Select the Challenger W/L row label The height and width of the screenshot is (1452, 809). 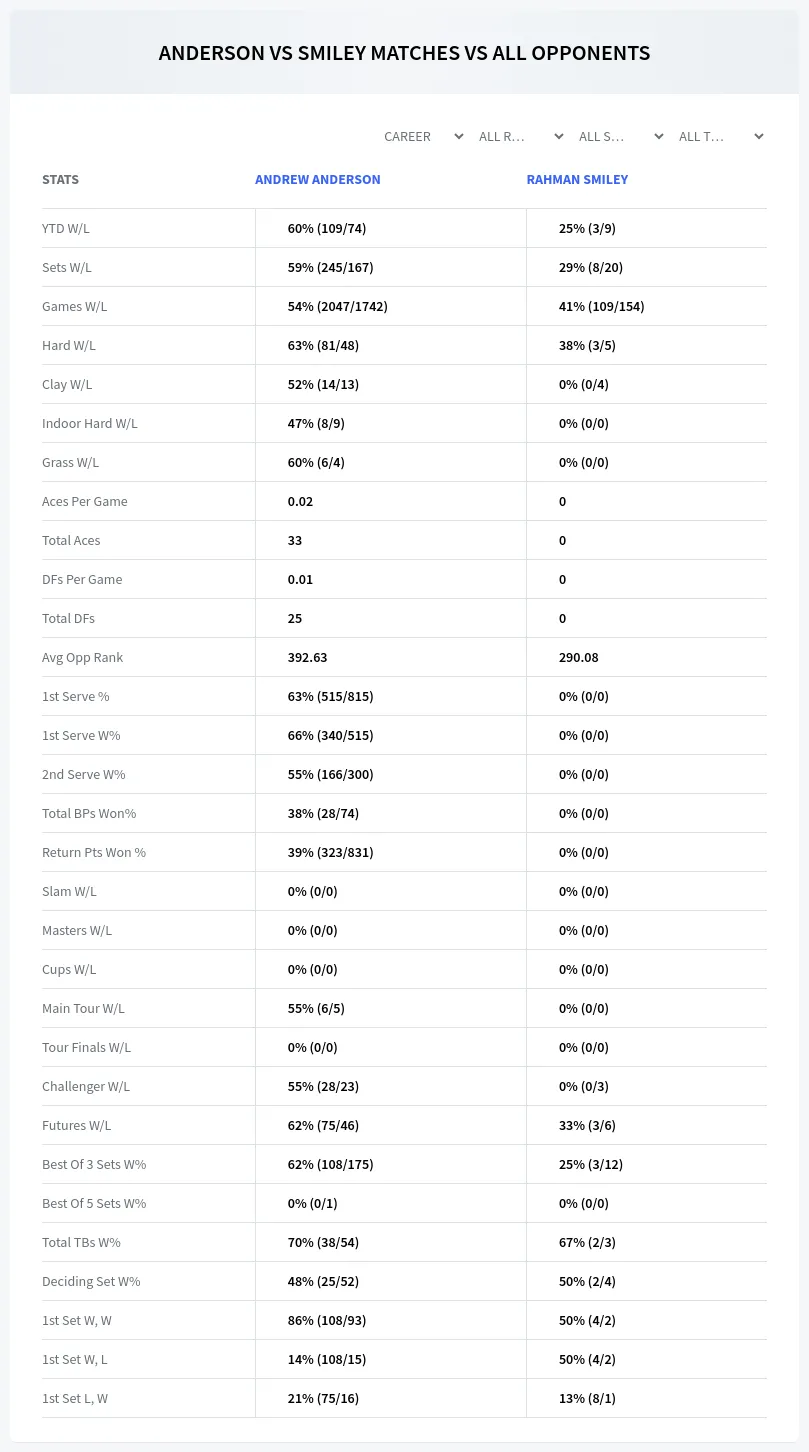86,1087
